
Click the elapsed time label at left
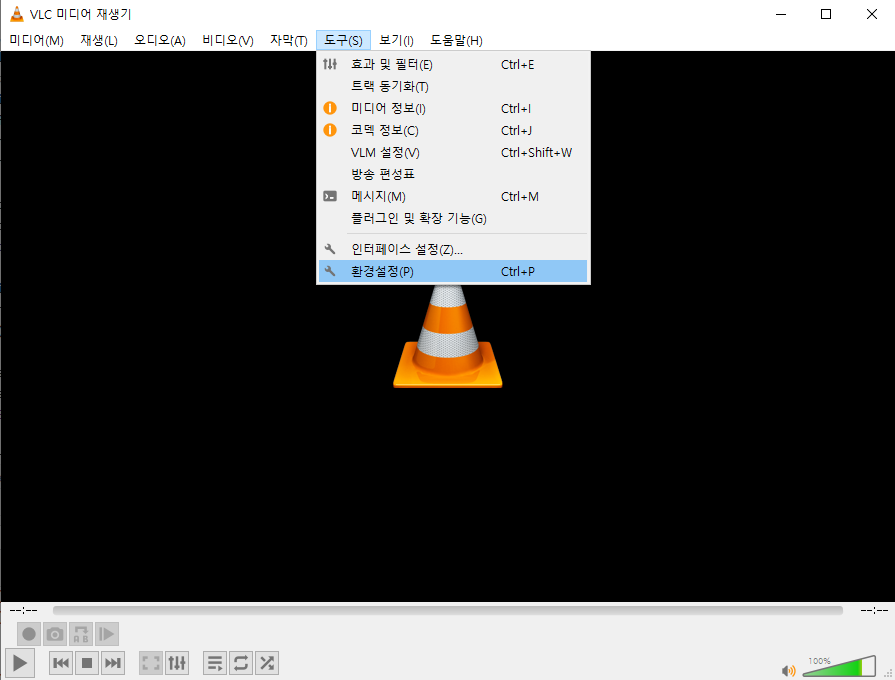(23, 610)
